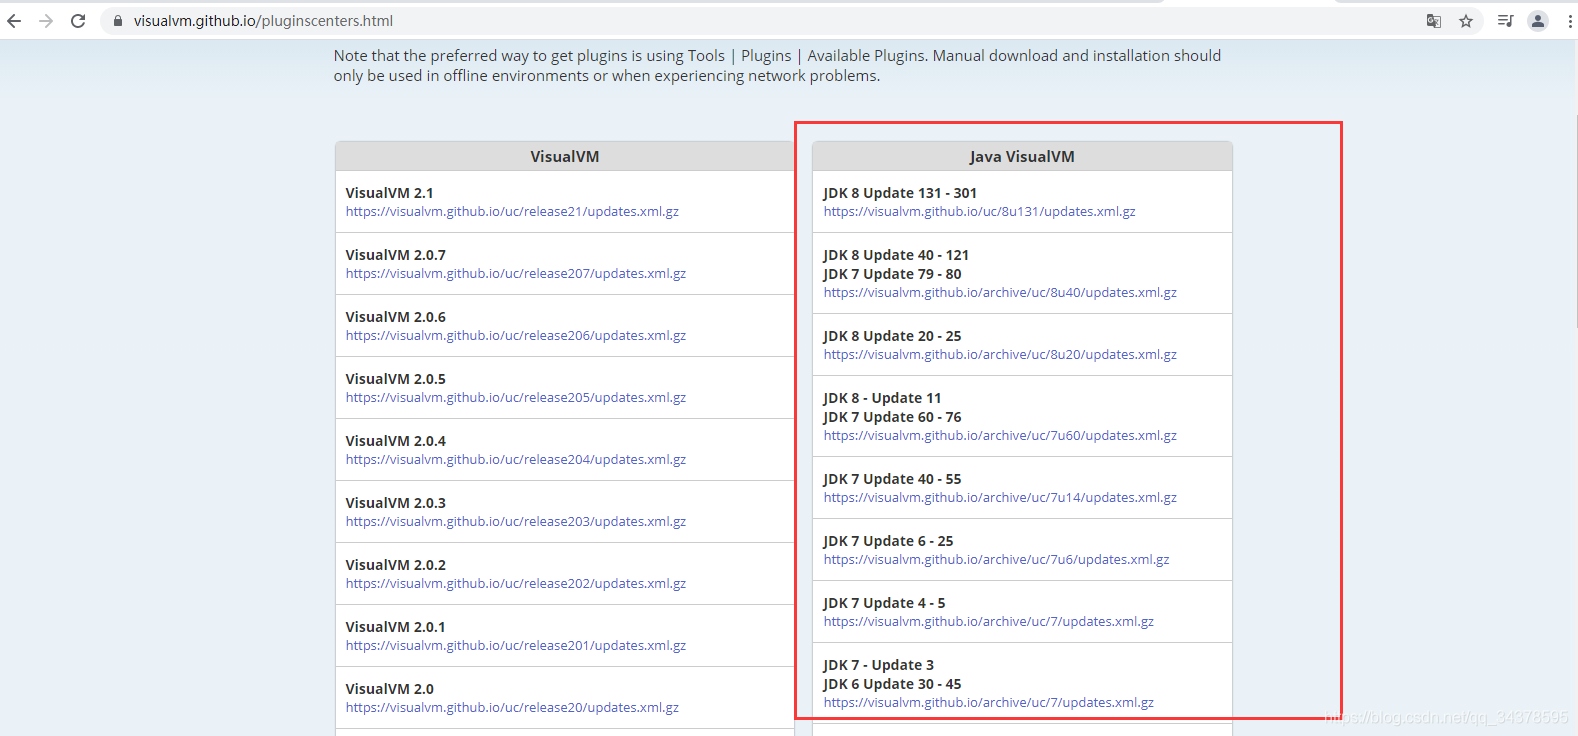Open Chrome's three-dot menu
The height and width of the screenshot is (736, 1578).
[1570, 21]
